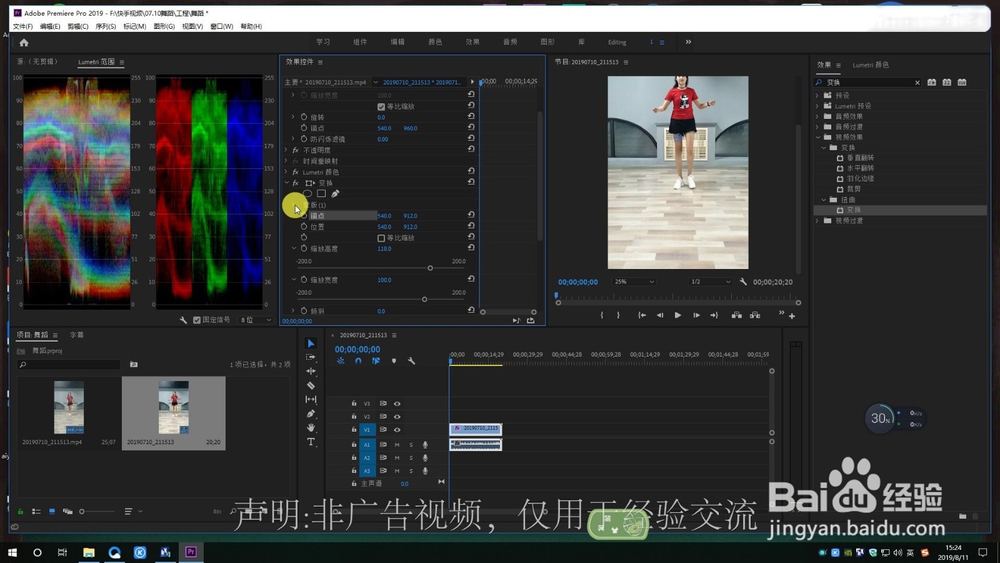Viewport: 1000px width, 563px height.
Task: Hide V3 track output eye
Action: 397,404
